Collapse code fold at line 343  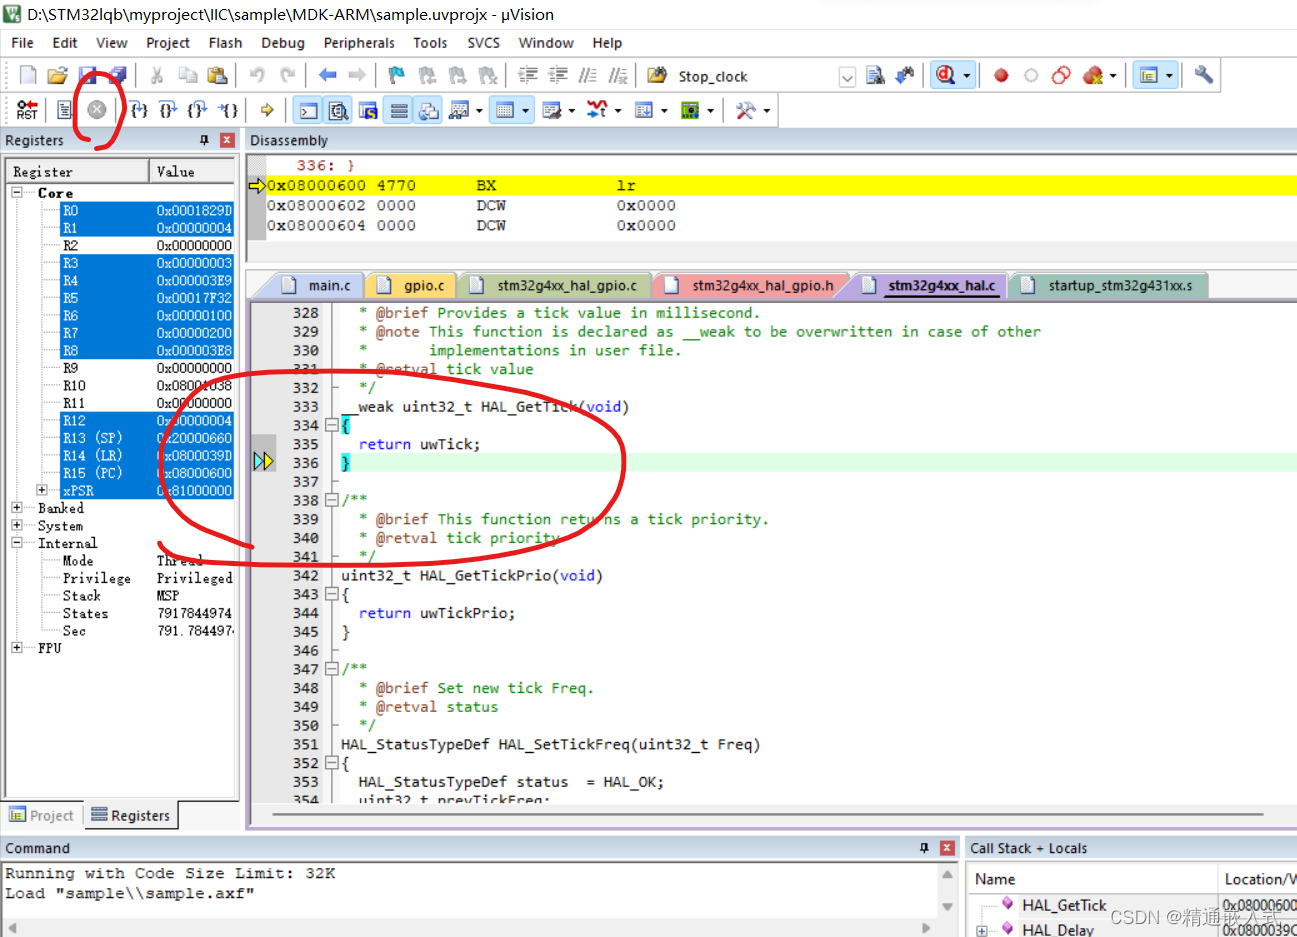click(332, 594)
